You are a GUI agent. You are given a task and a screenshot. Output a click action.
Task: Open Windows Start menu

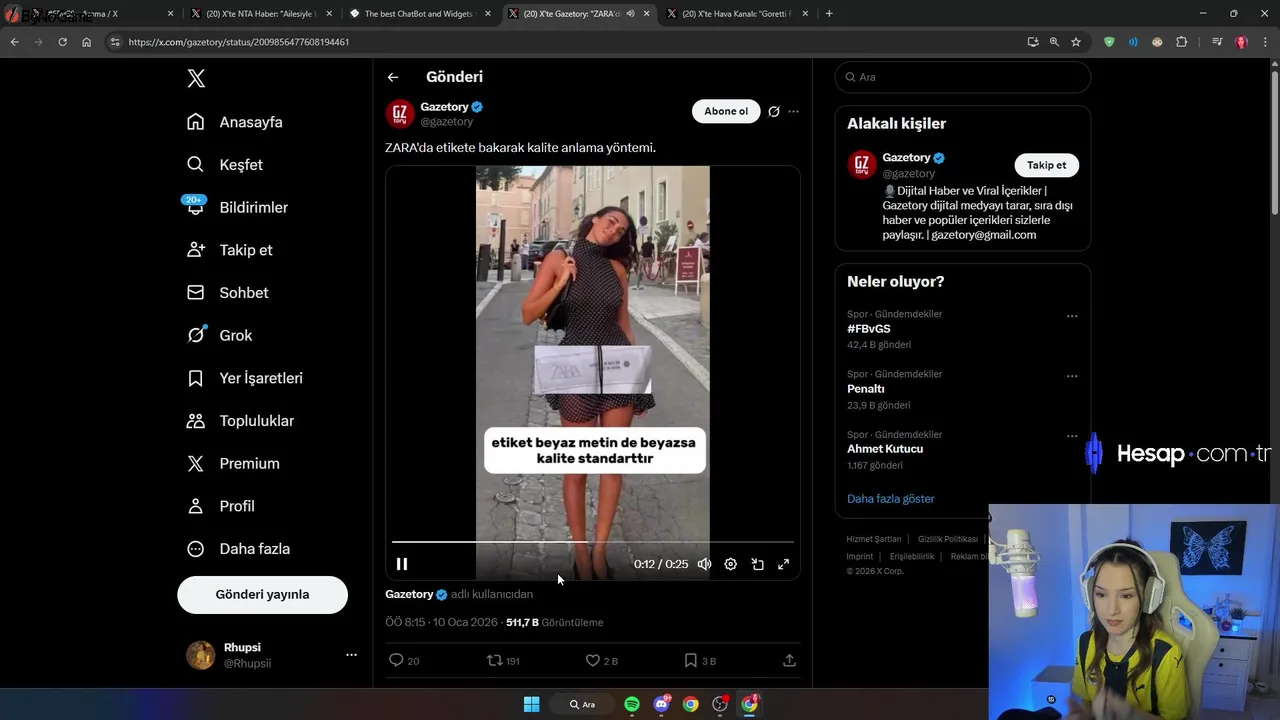tap(532, 704)
